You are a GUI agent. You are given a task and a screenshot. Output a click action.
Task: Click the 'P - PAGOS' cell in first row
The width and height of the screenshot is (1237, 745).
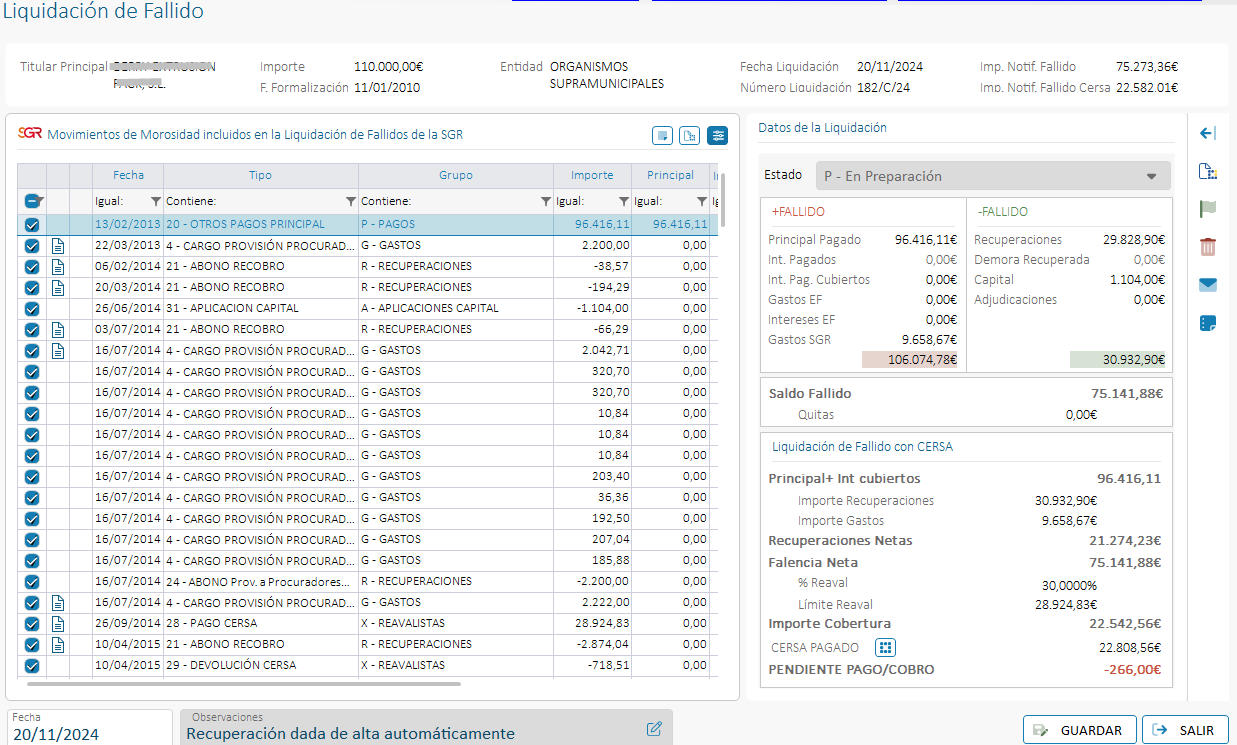tap(456, 224)
